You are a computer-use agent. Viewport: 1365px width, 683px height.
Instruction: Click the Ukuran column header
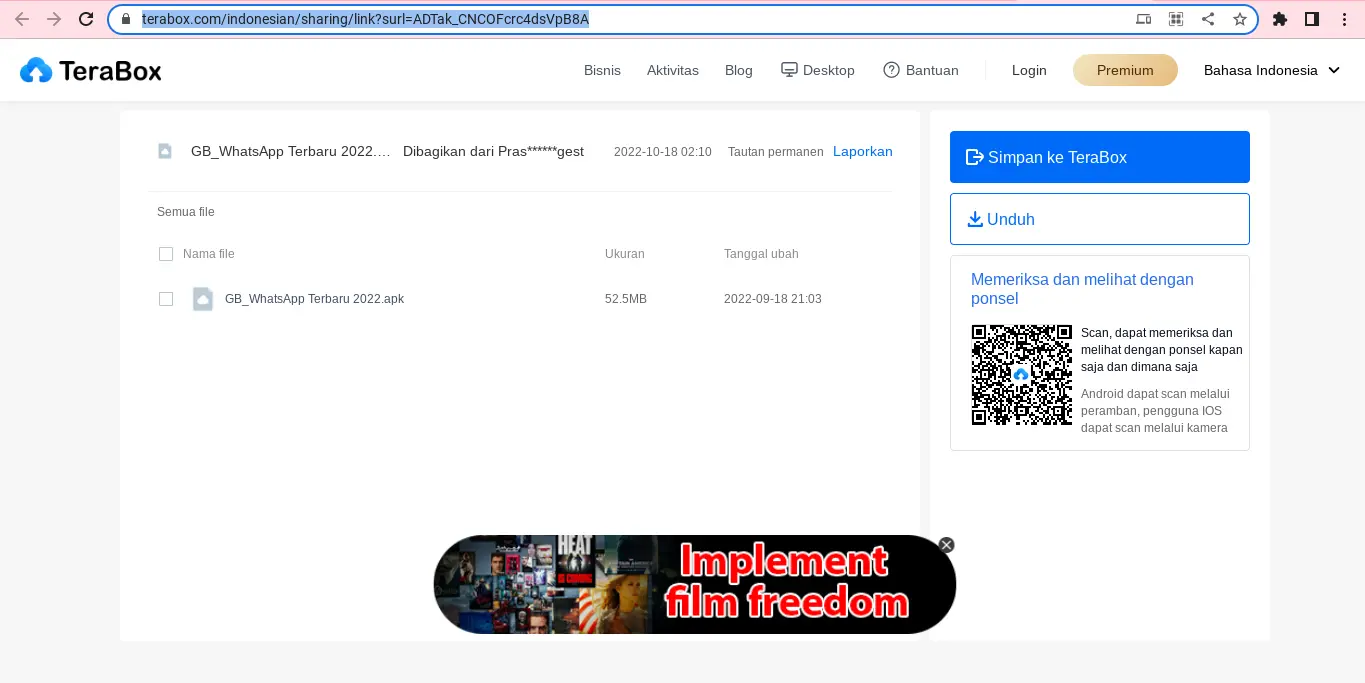[625, 254]
